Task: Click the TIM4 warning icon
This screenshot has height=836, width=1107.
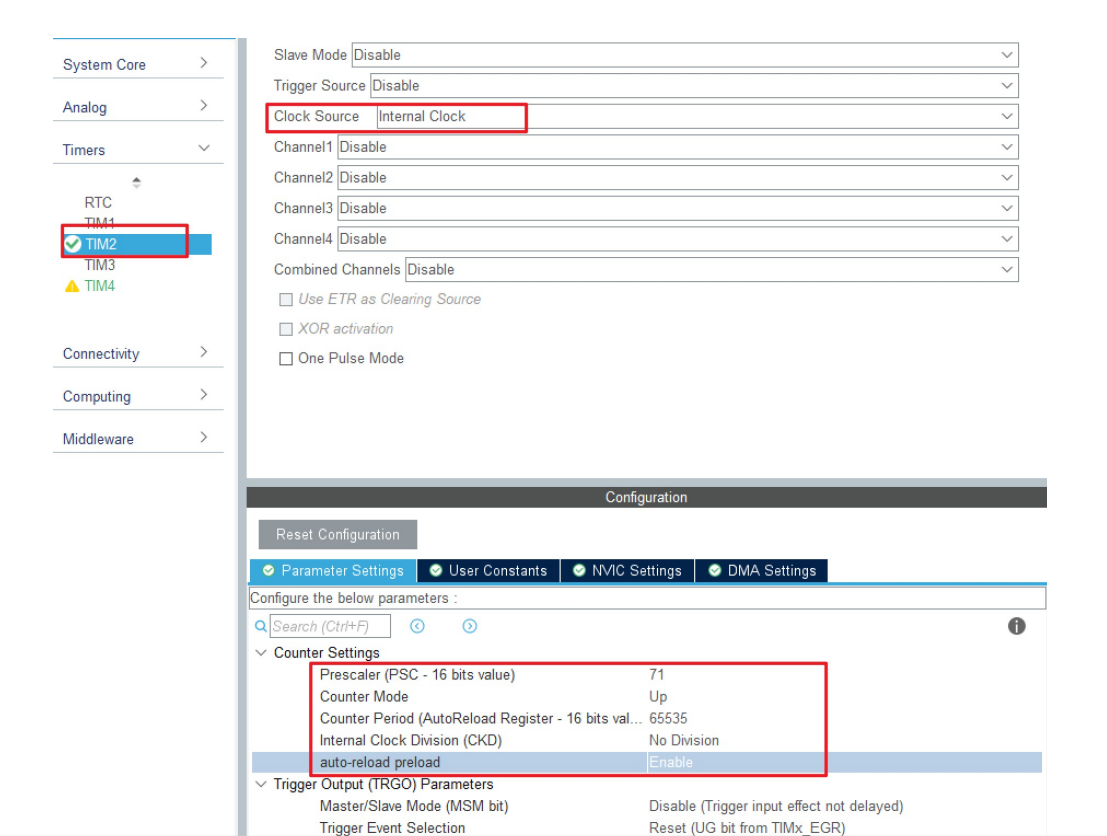Action: [x=72, y=286]
